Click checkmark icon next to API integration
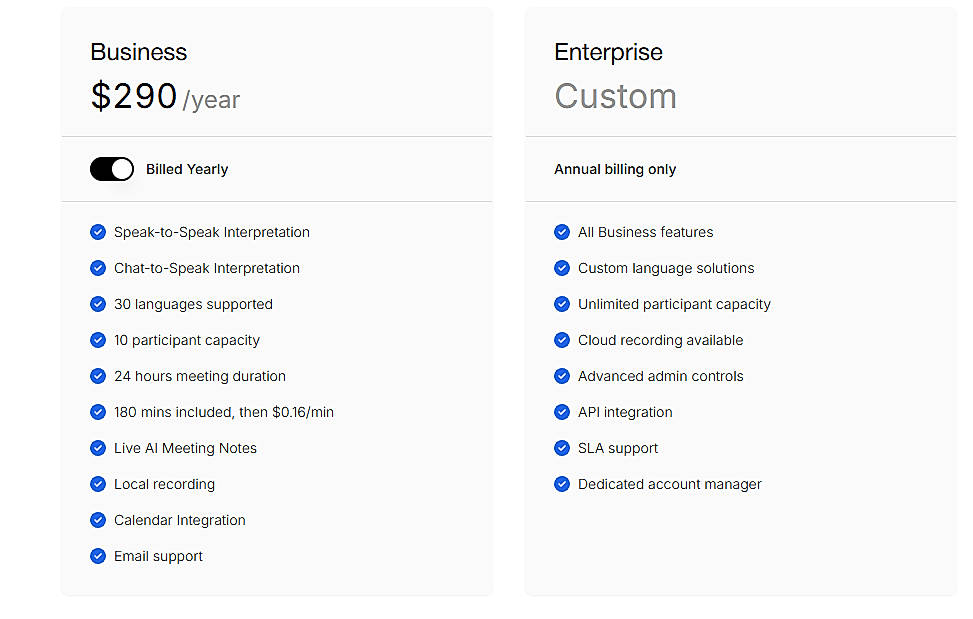The width and height of the screenshot is (973, 619). pos(562,412)
